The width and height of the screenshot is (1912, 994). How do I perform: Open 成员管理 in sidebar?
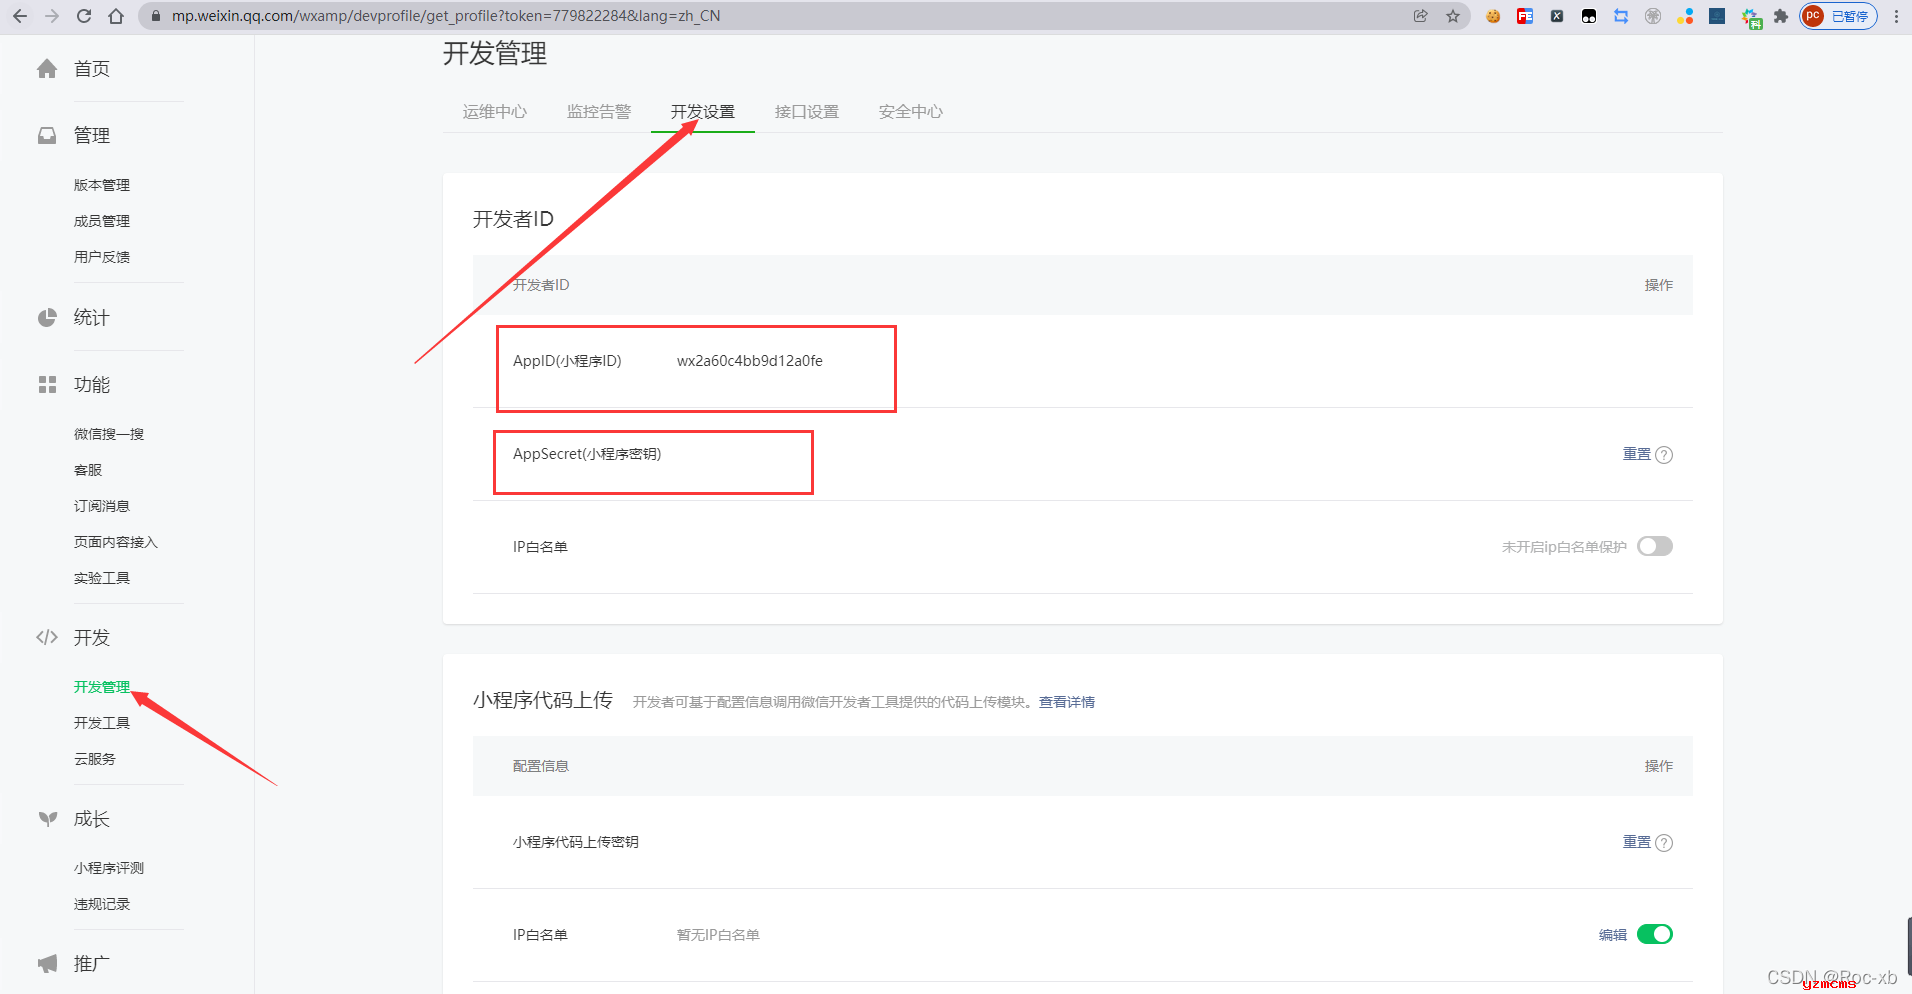click(102, 221)
